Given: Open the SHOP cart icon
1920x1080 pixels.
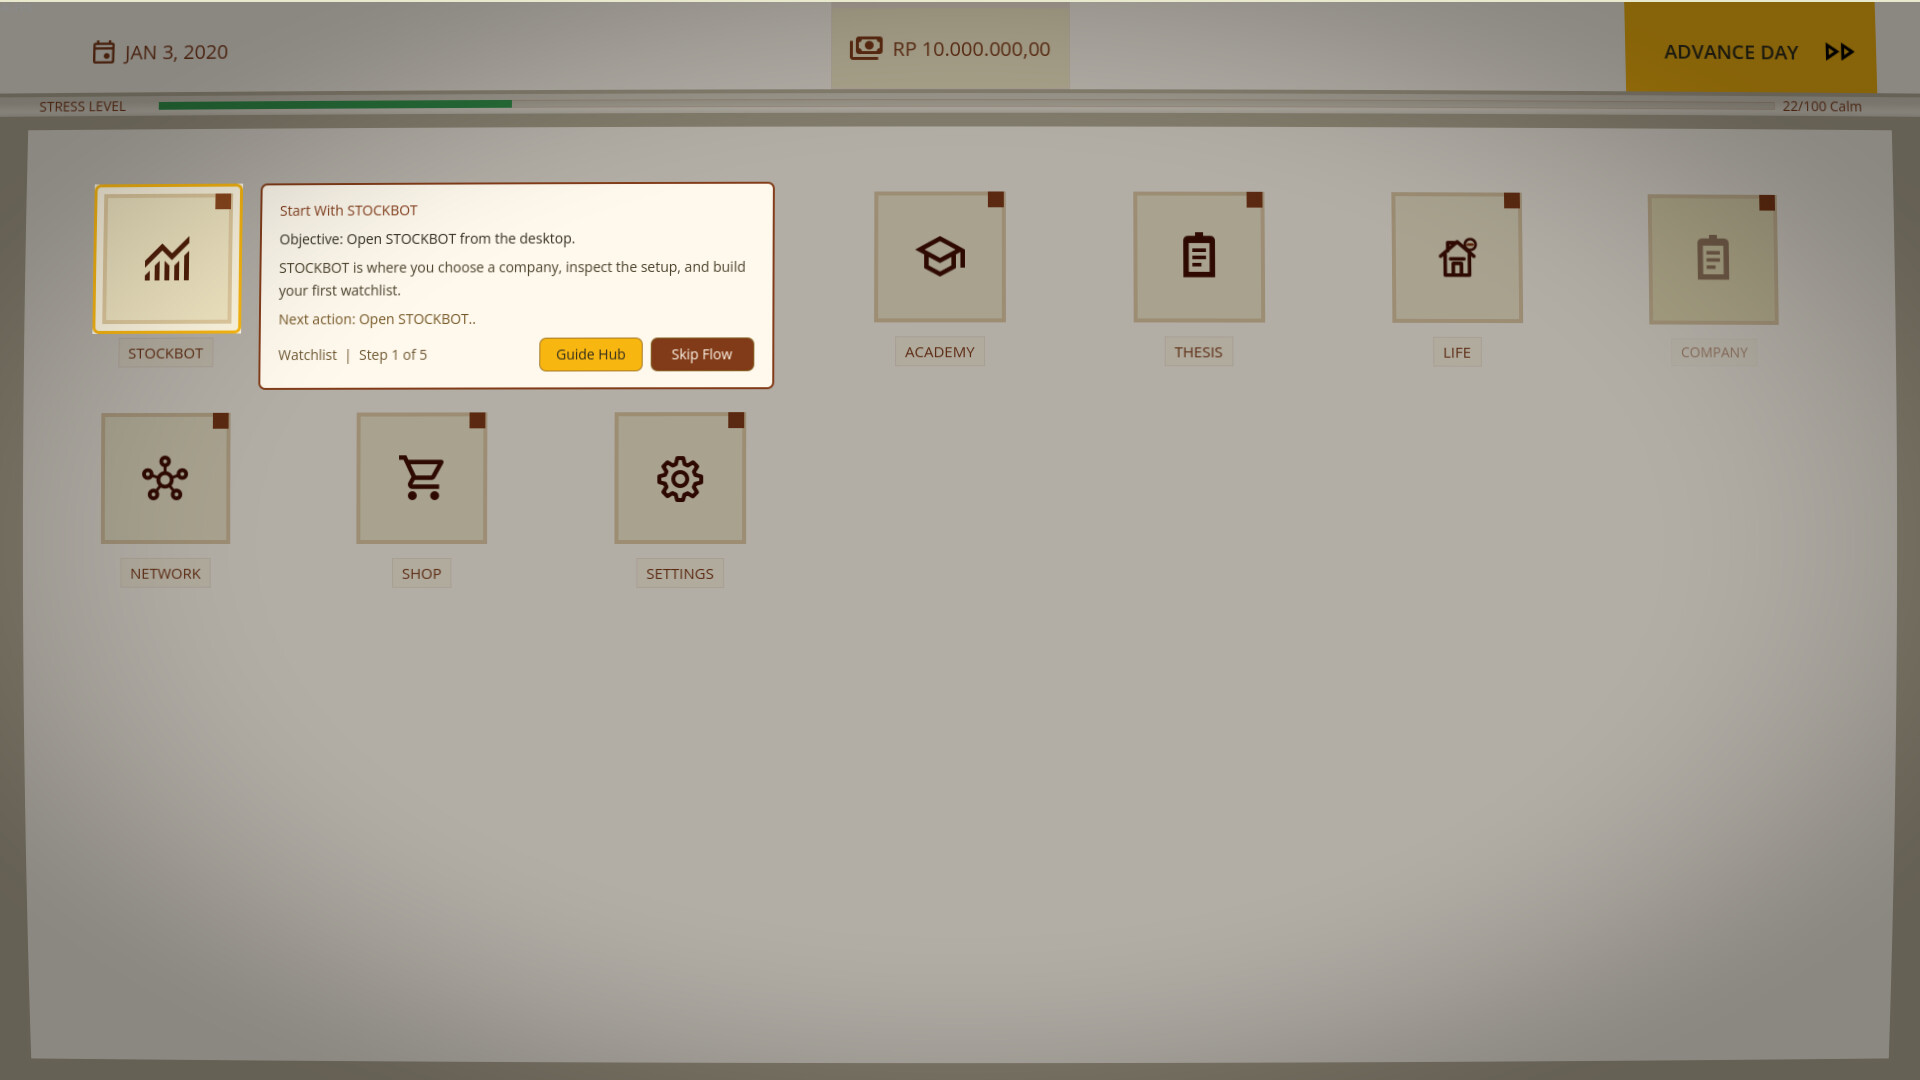Looking at the screenshot, I should tap(422, 478).
